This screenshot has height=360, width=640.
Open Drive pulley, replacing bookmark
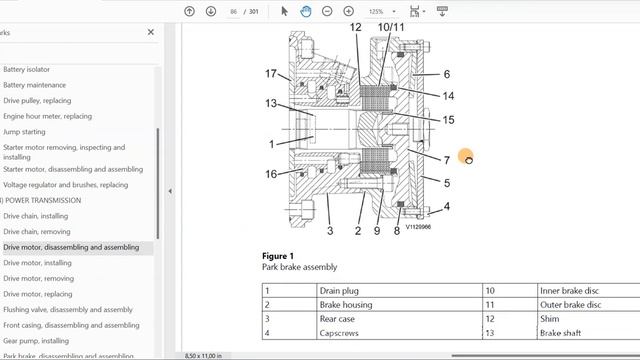click(37, 100)
